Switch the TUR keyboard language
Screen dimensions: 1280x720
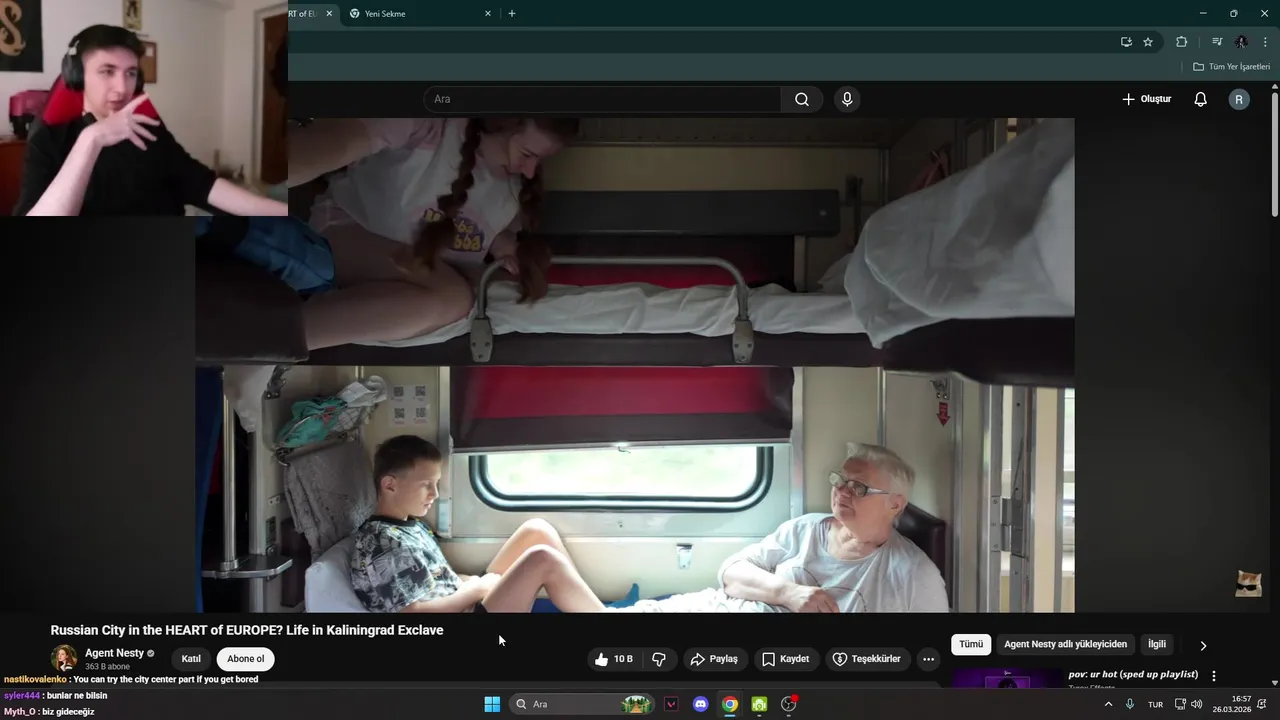point(1155,704)
